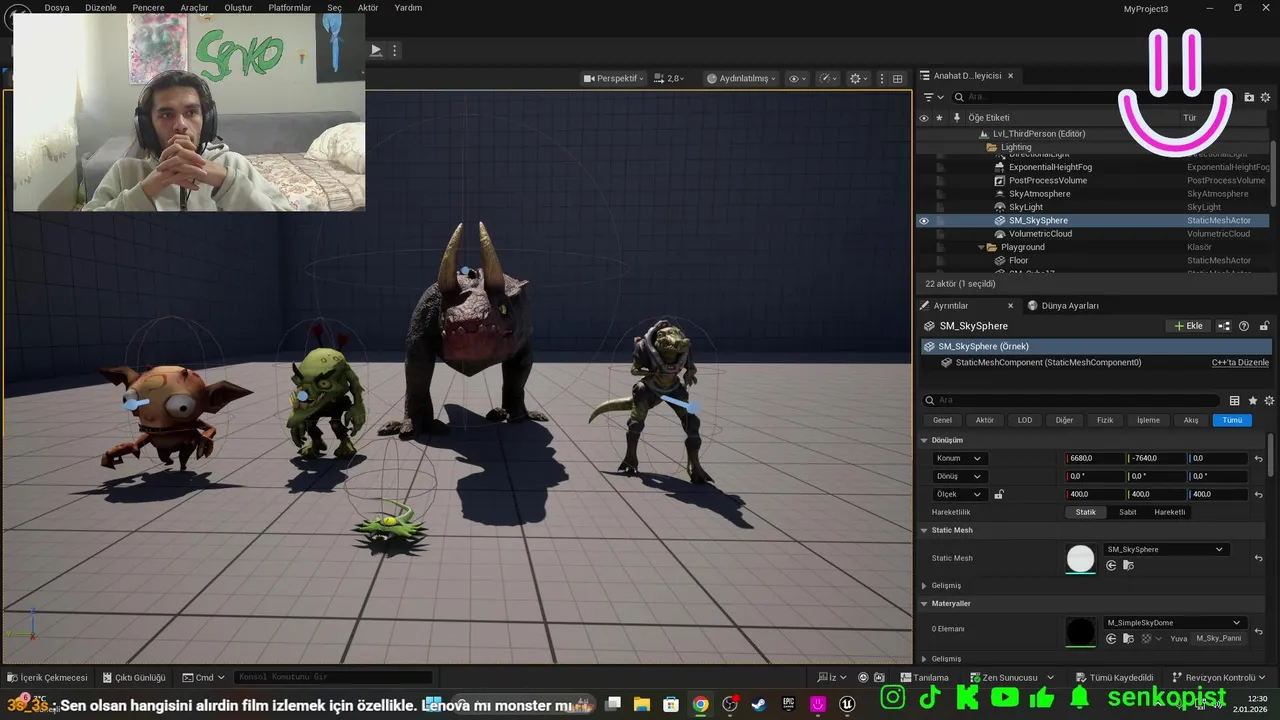Click star column header in Outliner
The height and width of the screenshot is (720, 1280).
pos(939,118)
